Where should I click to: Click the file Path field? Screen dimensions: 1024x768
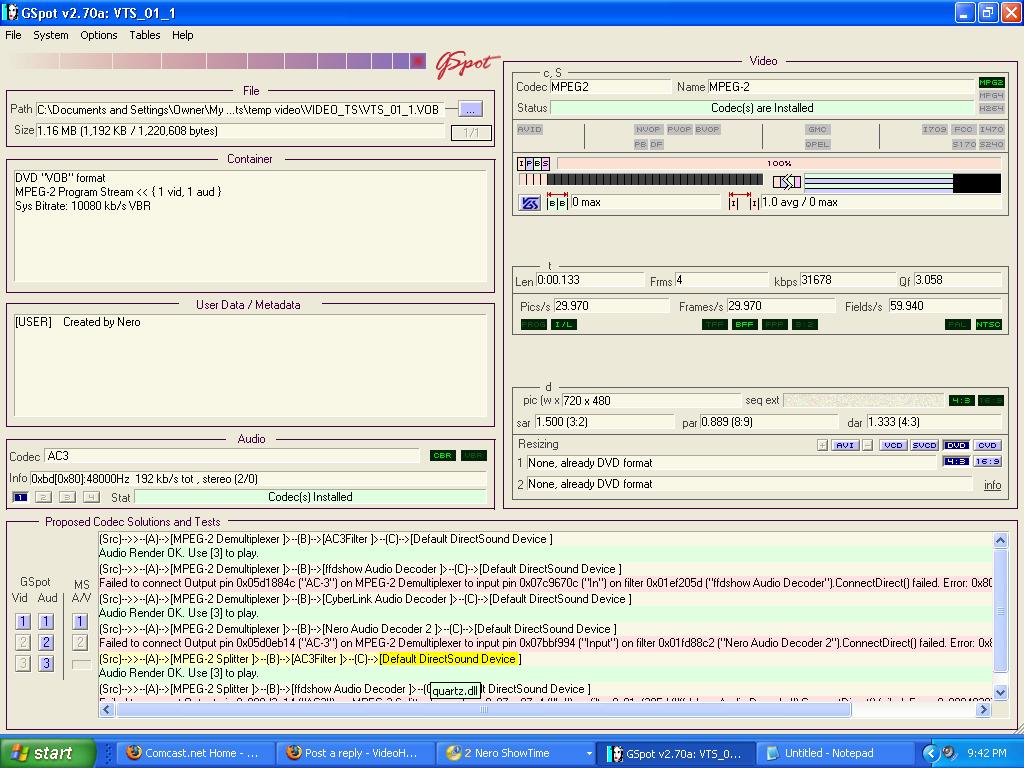coord(240,110)
